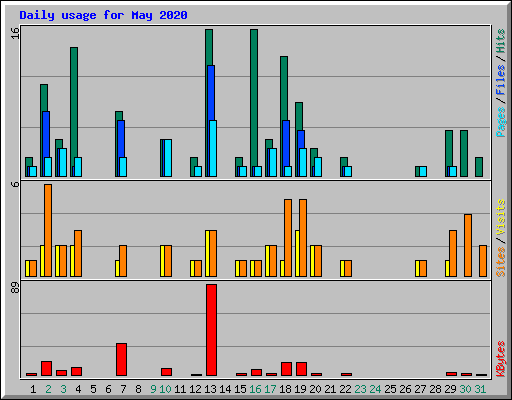
Task: Click the day 13 label on x-axis
Action: (x=210, y=389)
